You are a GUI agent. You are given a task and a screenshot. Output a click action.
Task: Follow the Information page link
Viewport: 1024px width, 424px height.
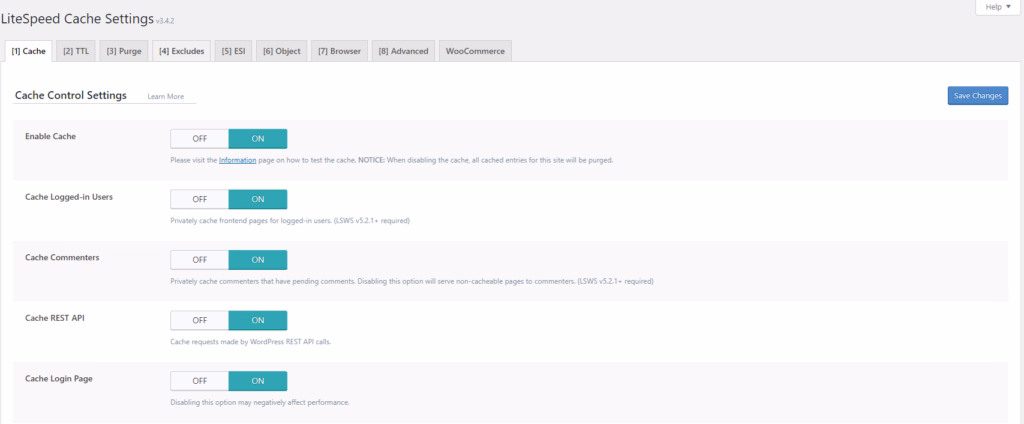click(x=238, y=160)
